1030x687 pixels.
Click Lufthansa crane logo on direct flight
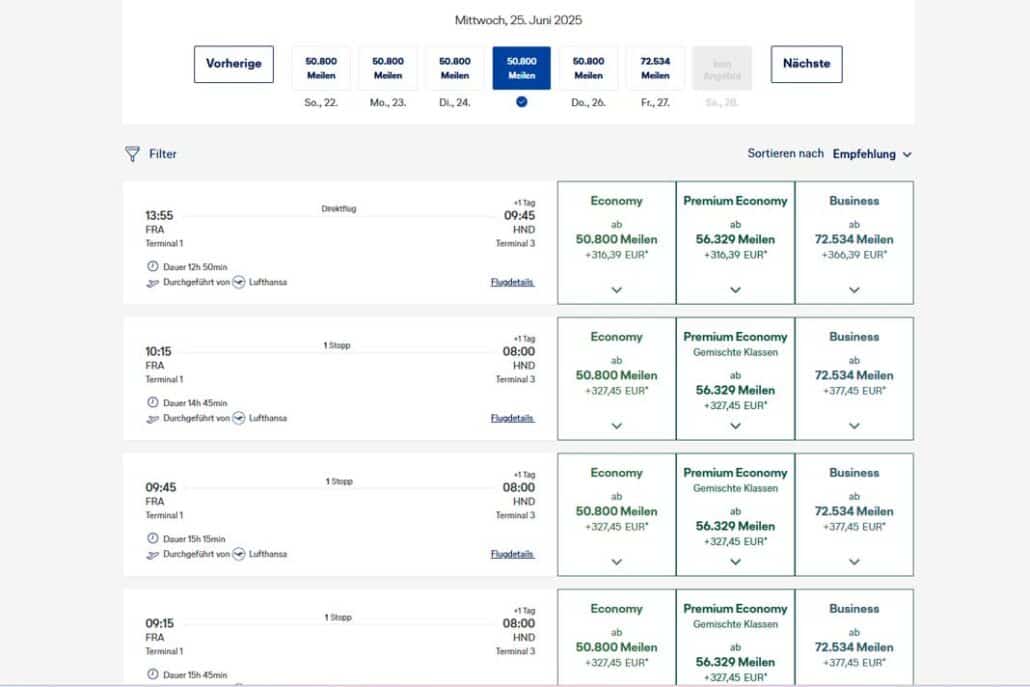click(x=239, y=283)
